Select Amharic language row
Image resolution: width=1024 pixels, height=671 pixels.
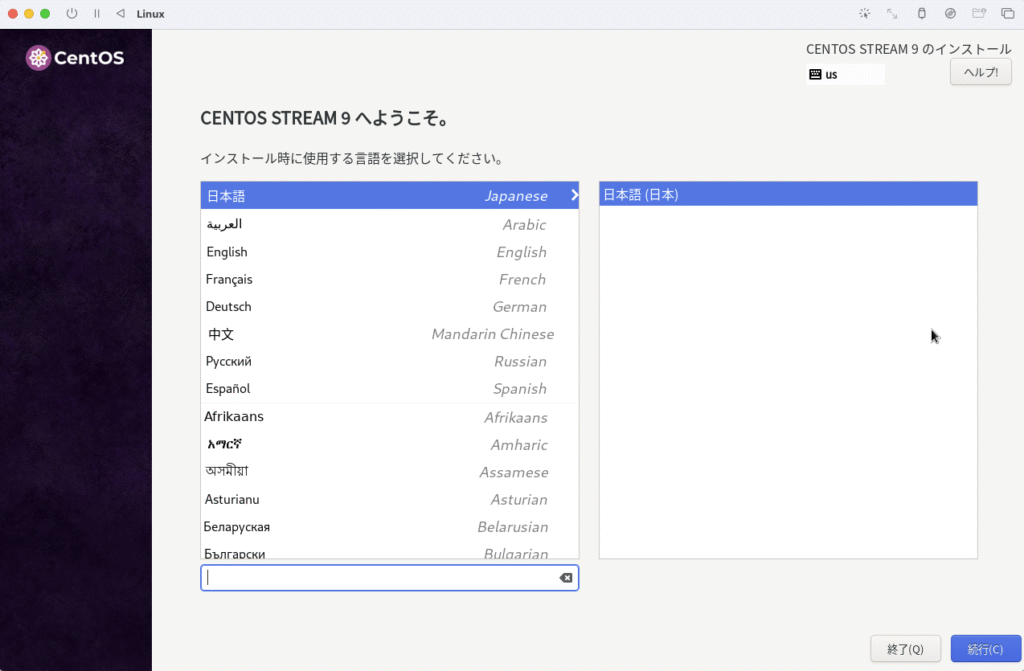[389, 444]
